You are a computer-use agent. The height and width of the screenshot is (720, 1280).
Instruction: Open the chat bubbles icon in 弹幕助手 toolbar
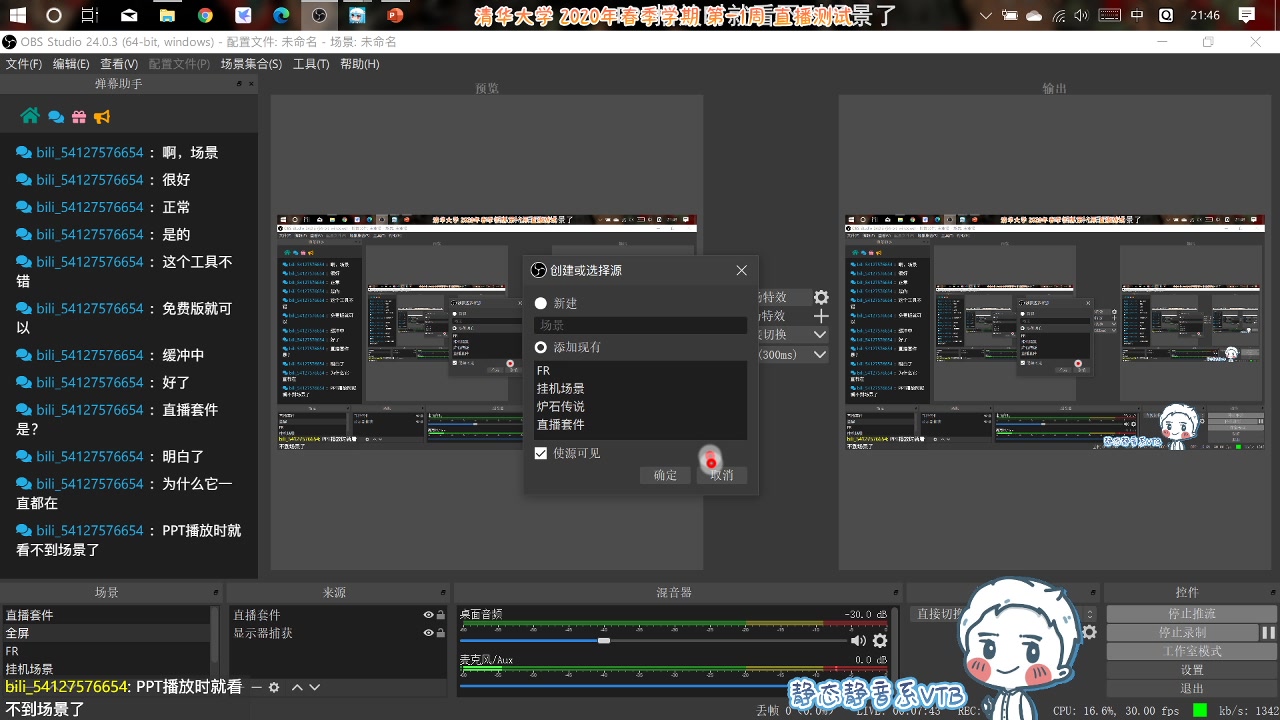[x=56, y=117]
